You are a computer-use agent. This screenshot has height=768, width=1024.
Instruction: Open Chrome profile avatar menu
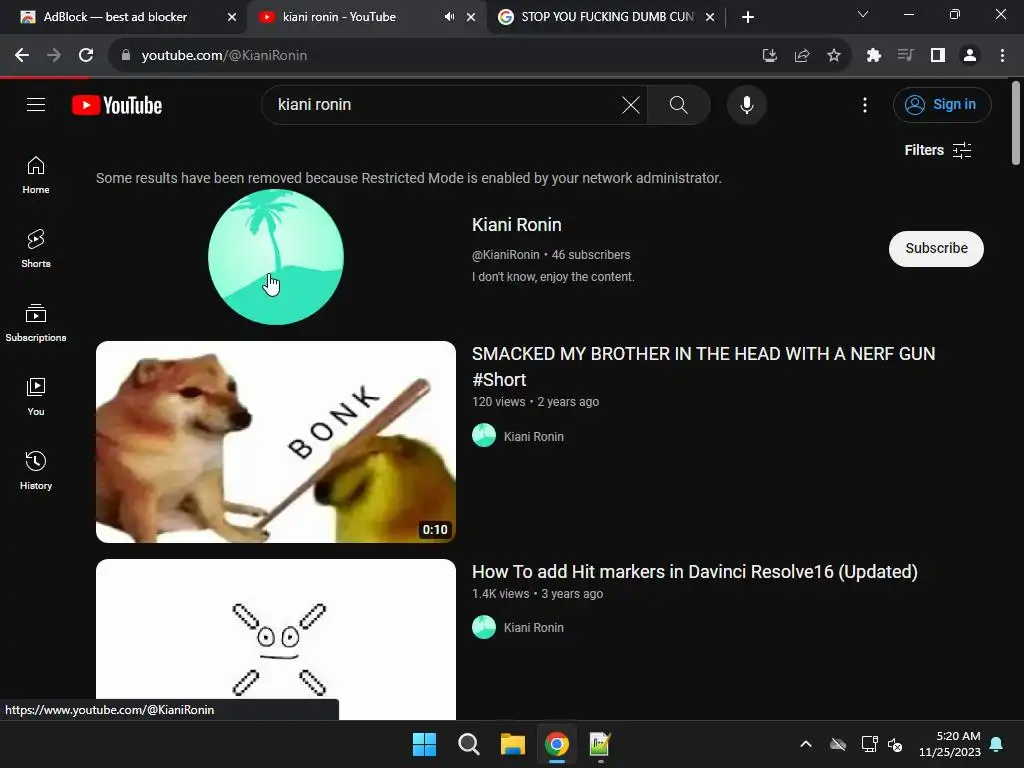coord(970,56)
